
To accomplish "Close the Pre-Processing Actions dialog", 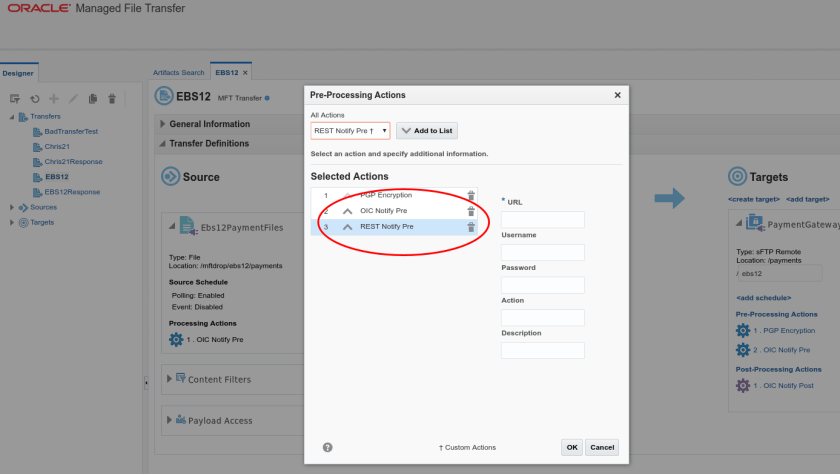I will coord(617,95).
